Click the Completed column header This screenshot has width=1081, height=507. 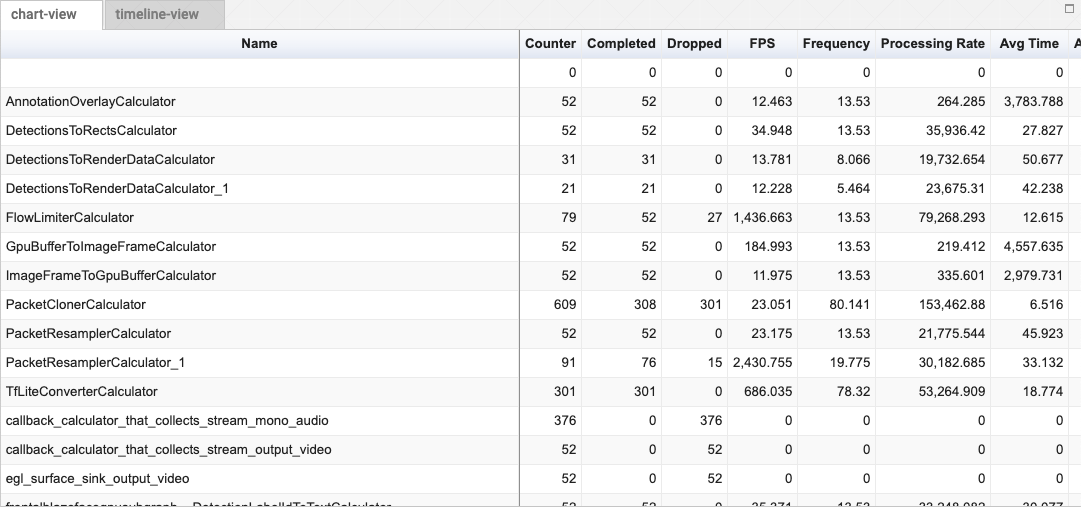tap(621, 43)
